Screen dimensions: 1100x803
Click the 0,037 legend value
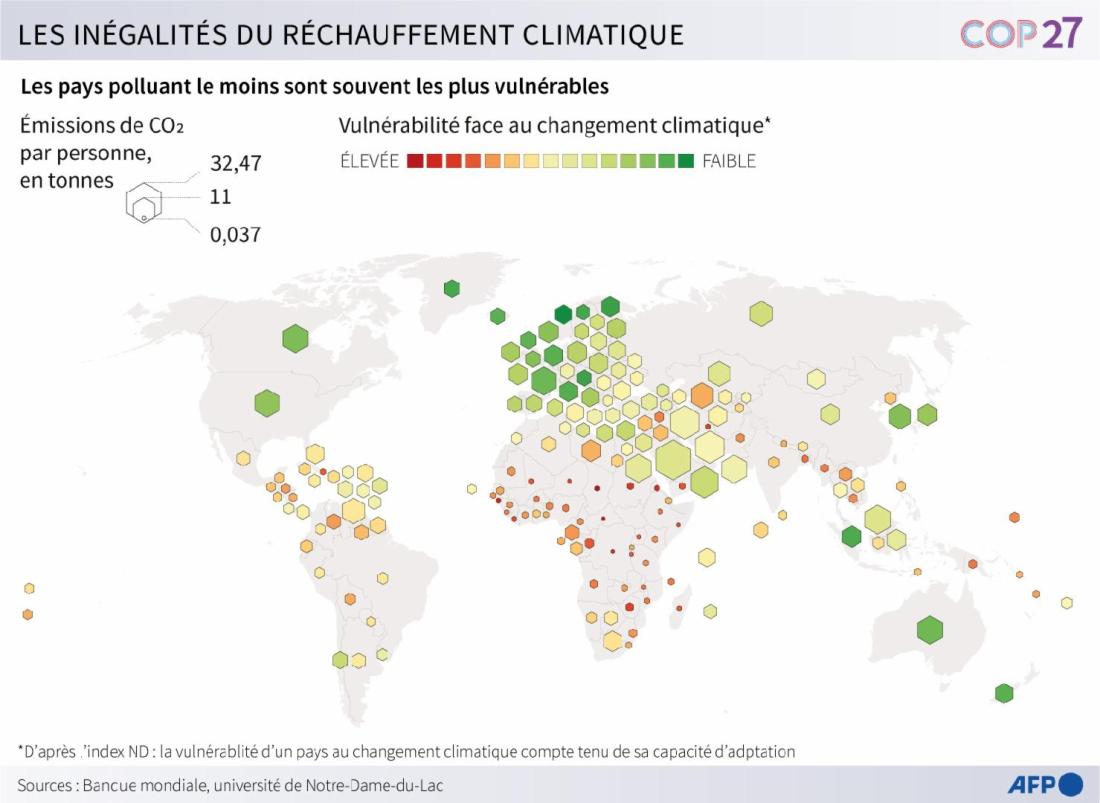(236, 234)
